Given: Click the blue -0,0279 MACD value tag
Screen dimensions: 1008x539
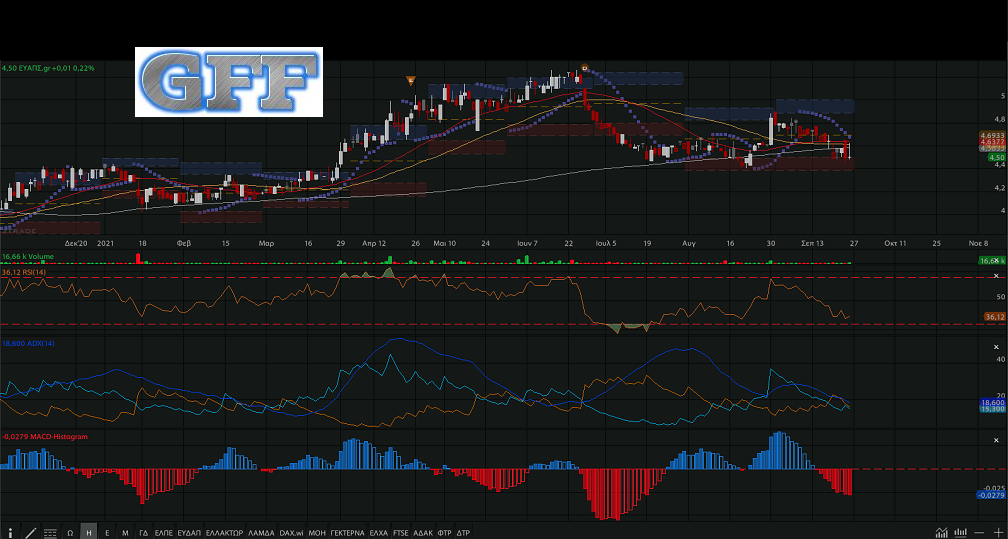Looking at the screenshot, I should click(x=991, y=495).
